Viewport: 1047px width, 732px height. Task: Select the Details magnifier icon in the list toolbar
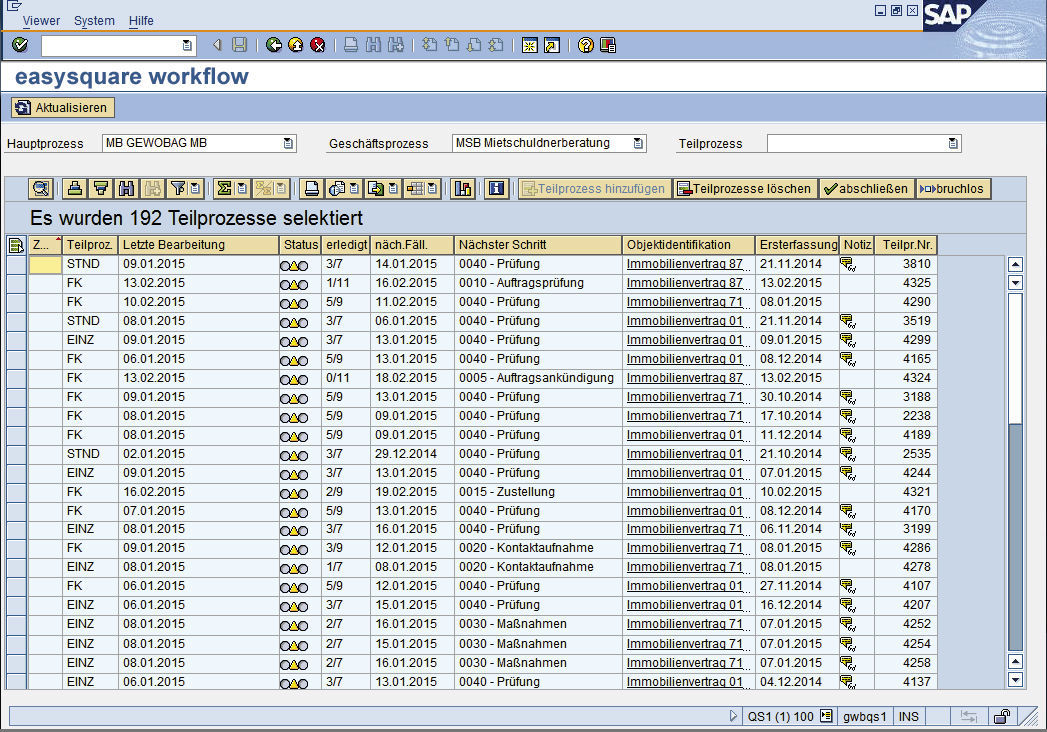click(x=40, y=188)
